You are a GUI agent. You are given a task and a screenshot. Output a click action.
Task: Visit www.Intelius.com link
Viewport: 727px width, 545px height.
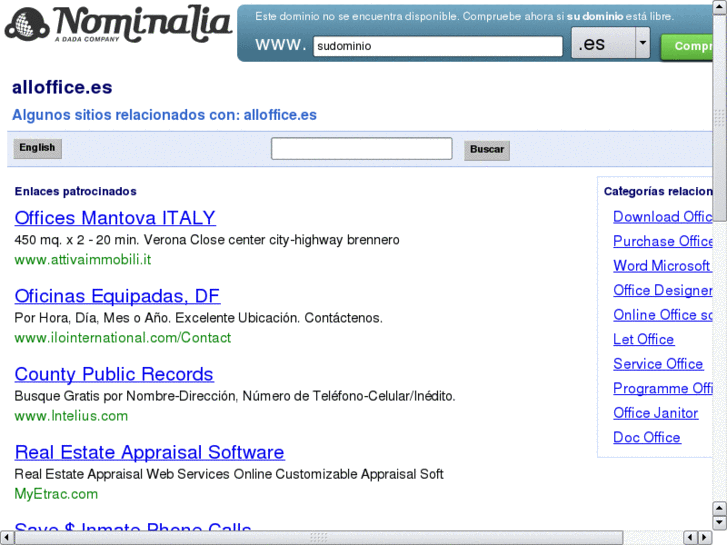tap(71, 416)
